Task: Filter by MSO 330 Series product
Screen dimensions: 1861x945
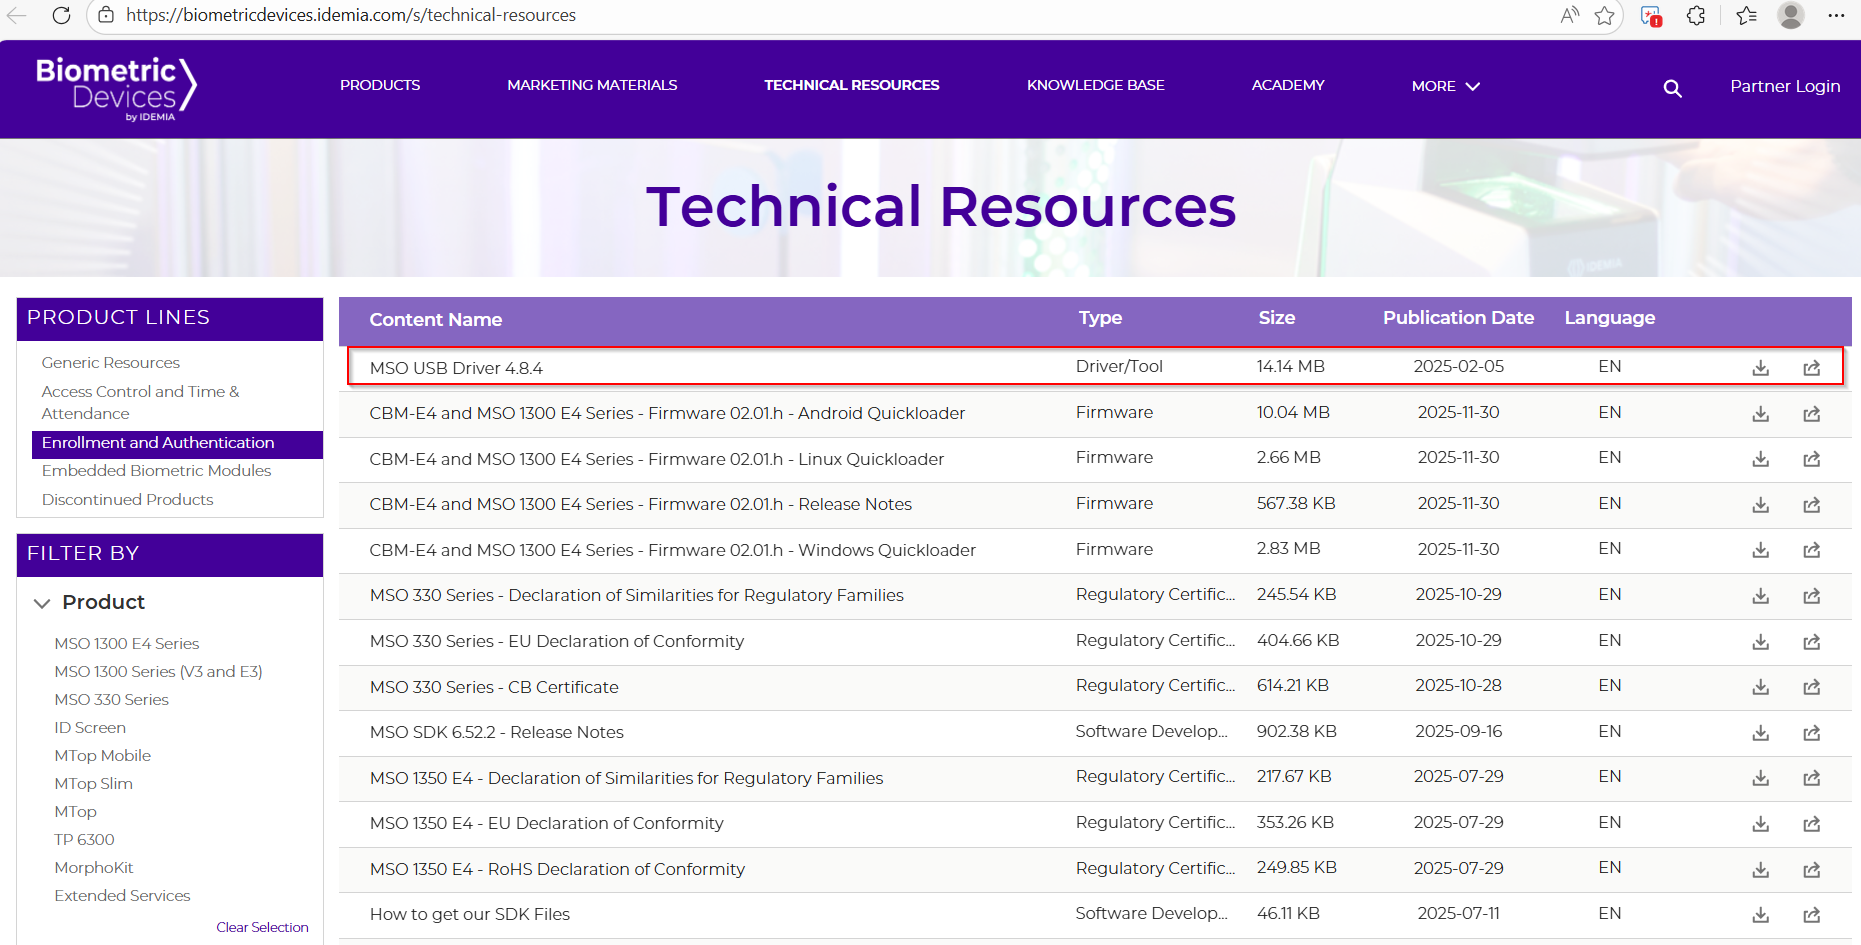Action: 111,700
